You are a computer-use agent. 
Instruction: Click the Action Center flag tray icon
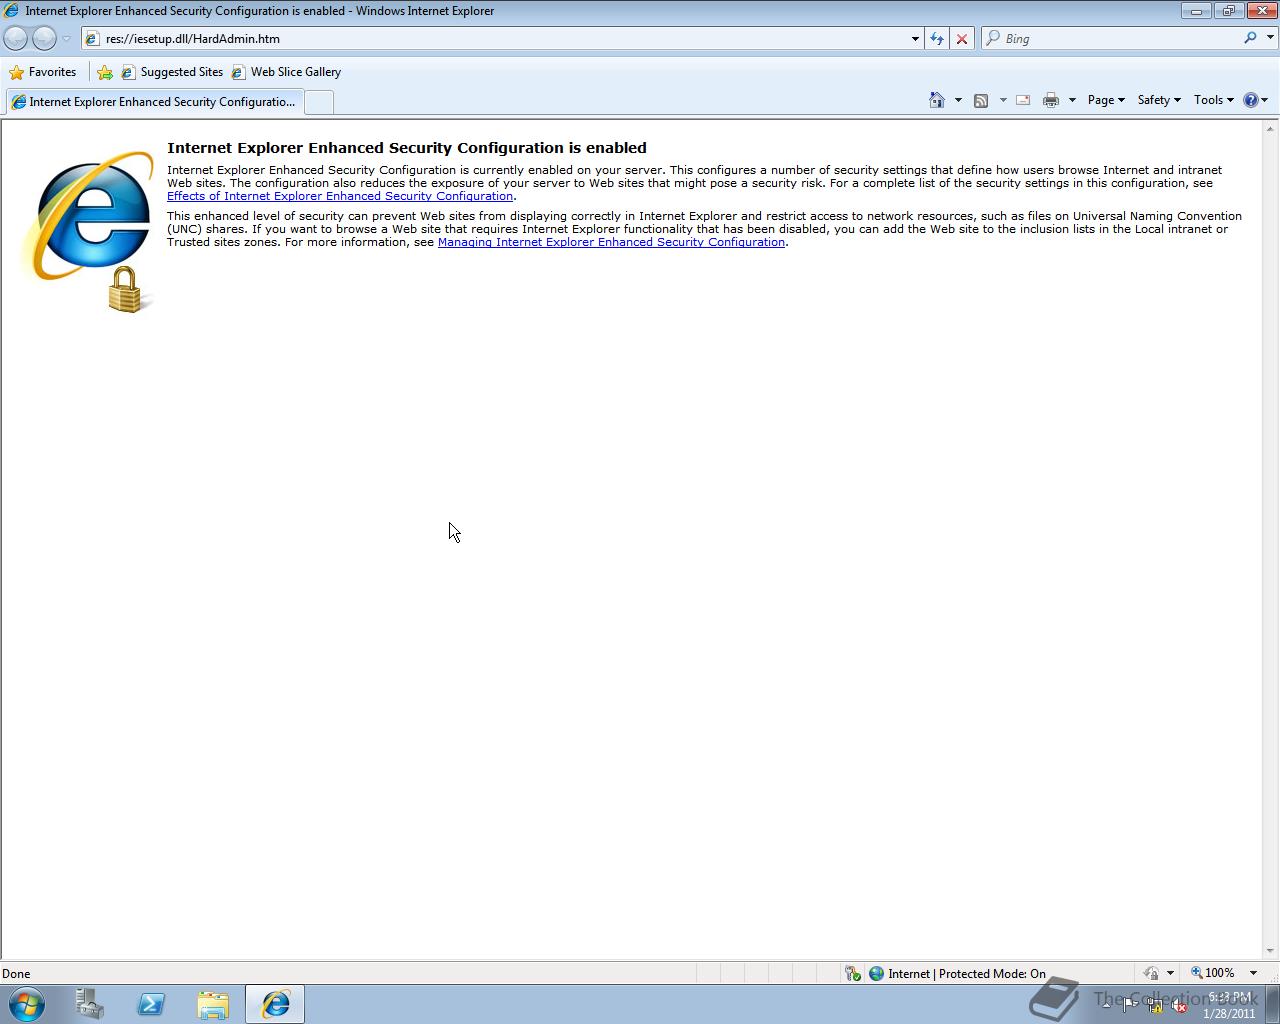click(x=1128, y=1006)
